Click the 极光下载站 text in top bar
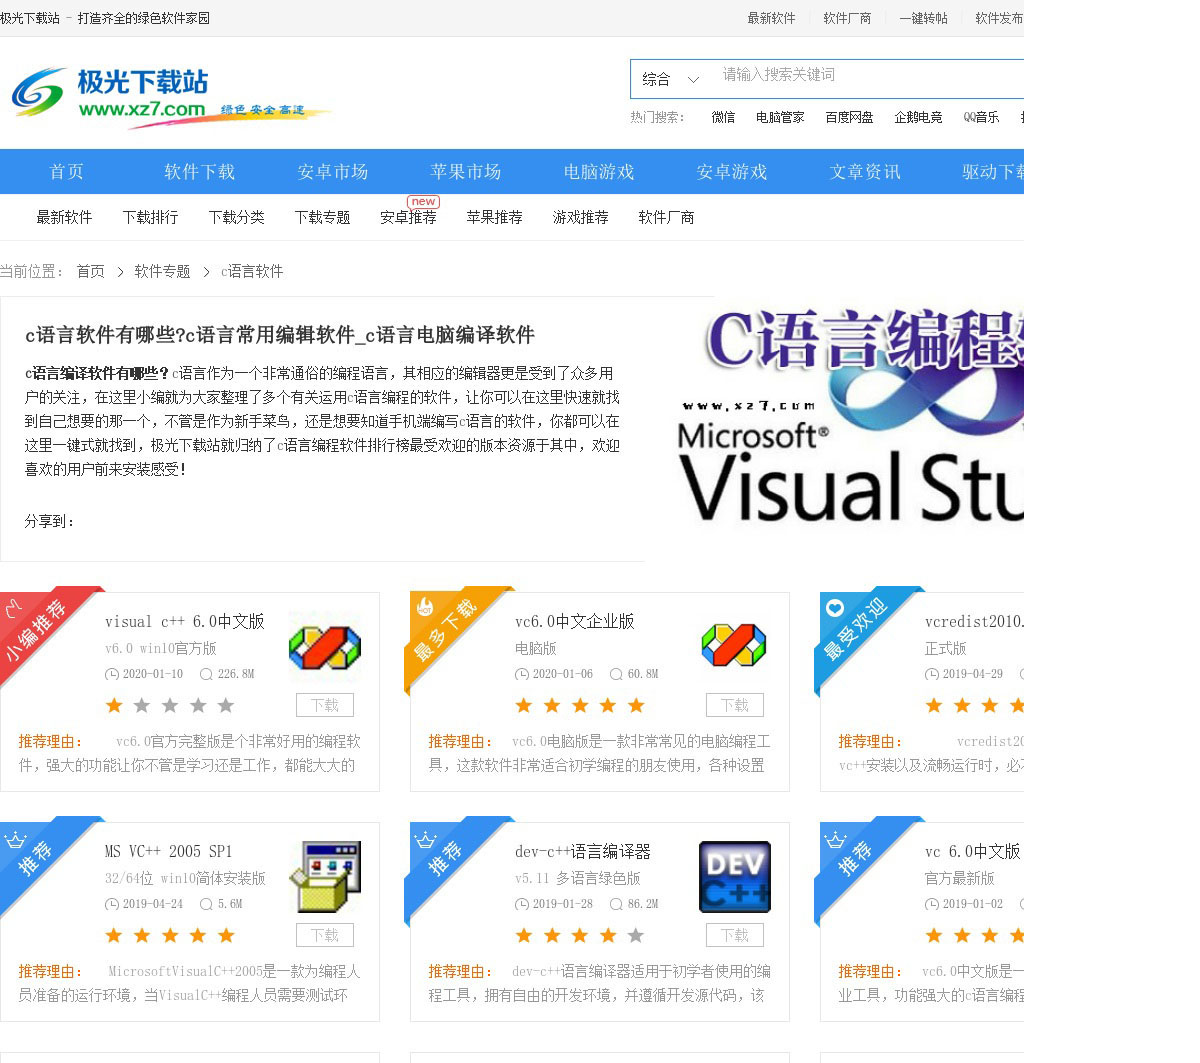The height and width of the screenshot is (1063, 1200). [30, 18]
